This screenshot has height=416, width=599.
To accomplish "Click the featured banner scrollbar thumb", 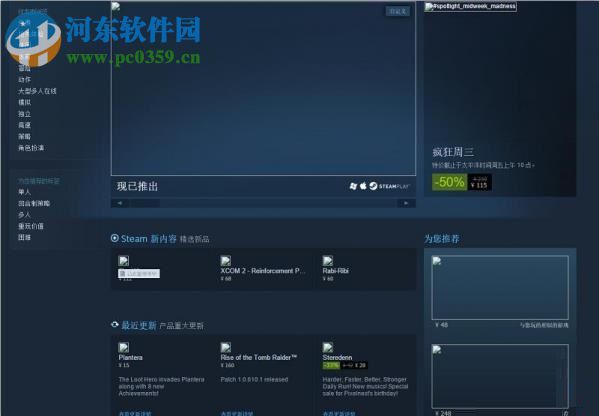I will tap(145, 203).
